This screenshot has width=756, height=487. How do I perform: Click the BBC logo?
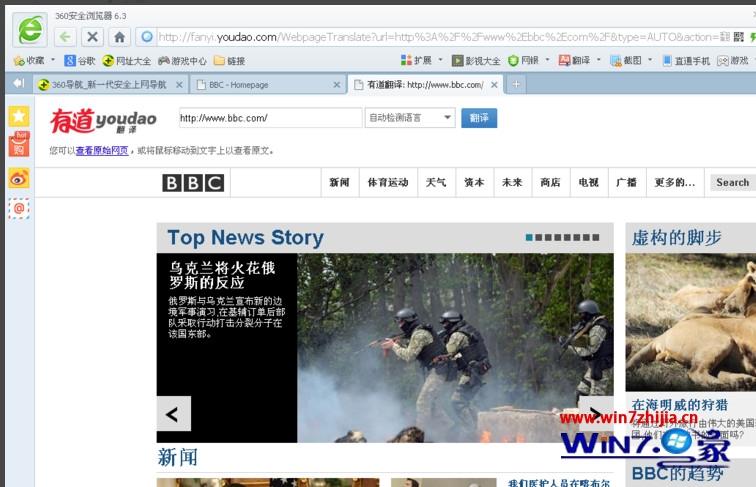(x=193, y=183)
